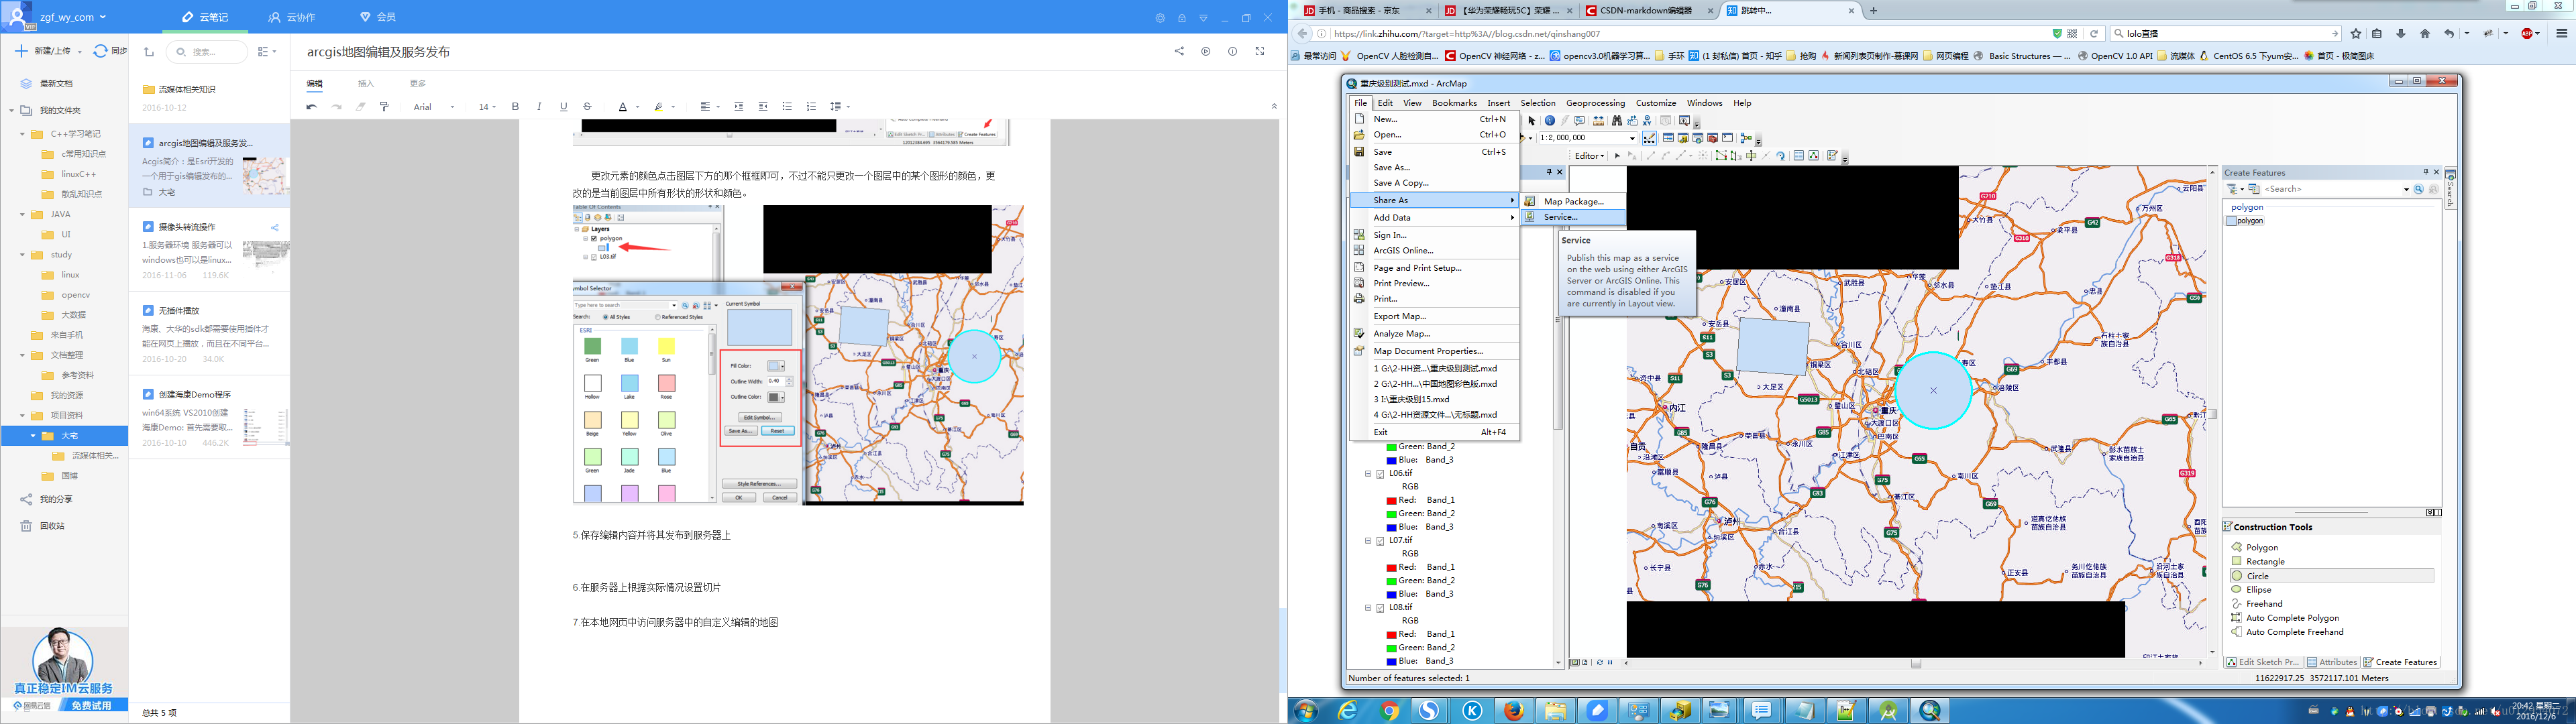Open the Editor dropdown menu
Screen dimensions: 2576x724
click(1589, 156)
